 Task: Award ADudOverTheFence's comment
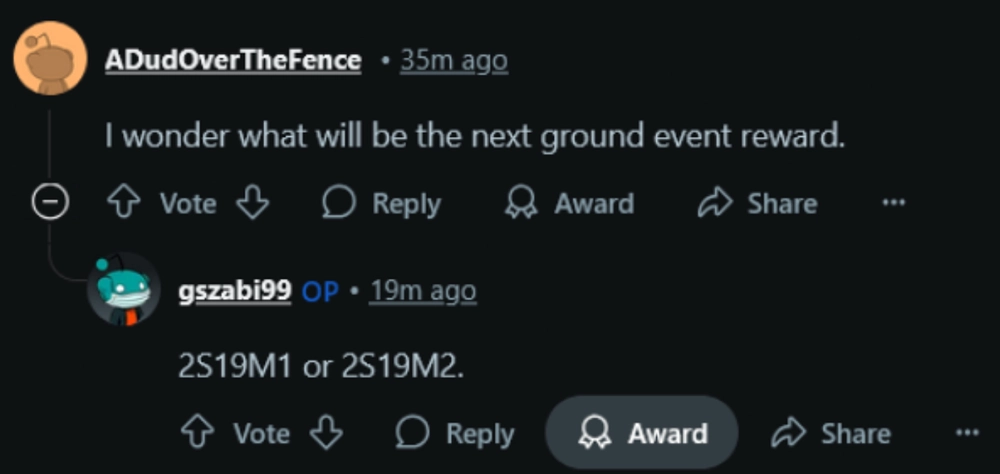(x=569, y=204)
